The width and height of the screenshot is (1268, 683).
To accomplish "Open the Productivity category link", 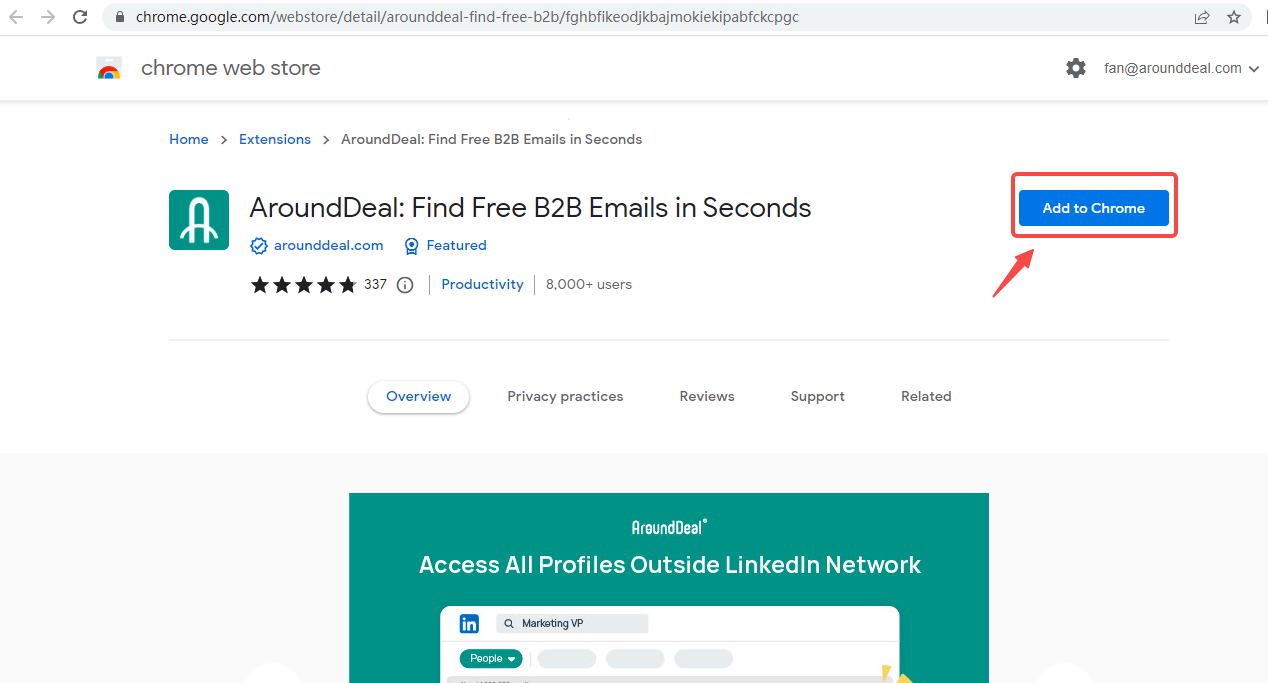I will [482, 285].
